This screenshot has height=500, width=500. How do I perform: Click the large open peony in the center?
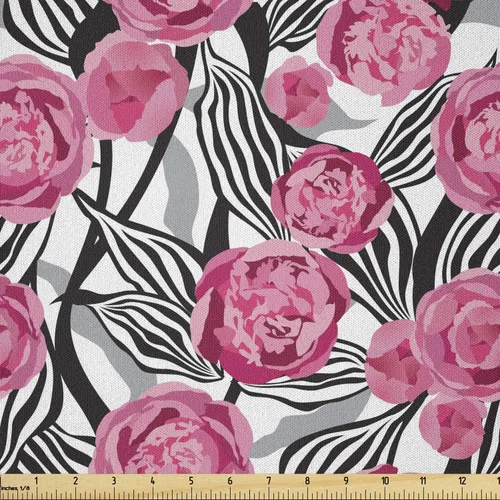271,312
